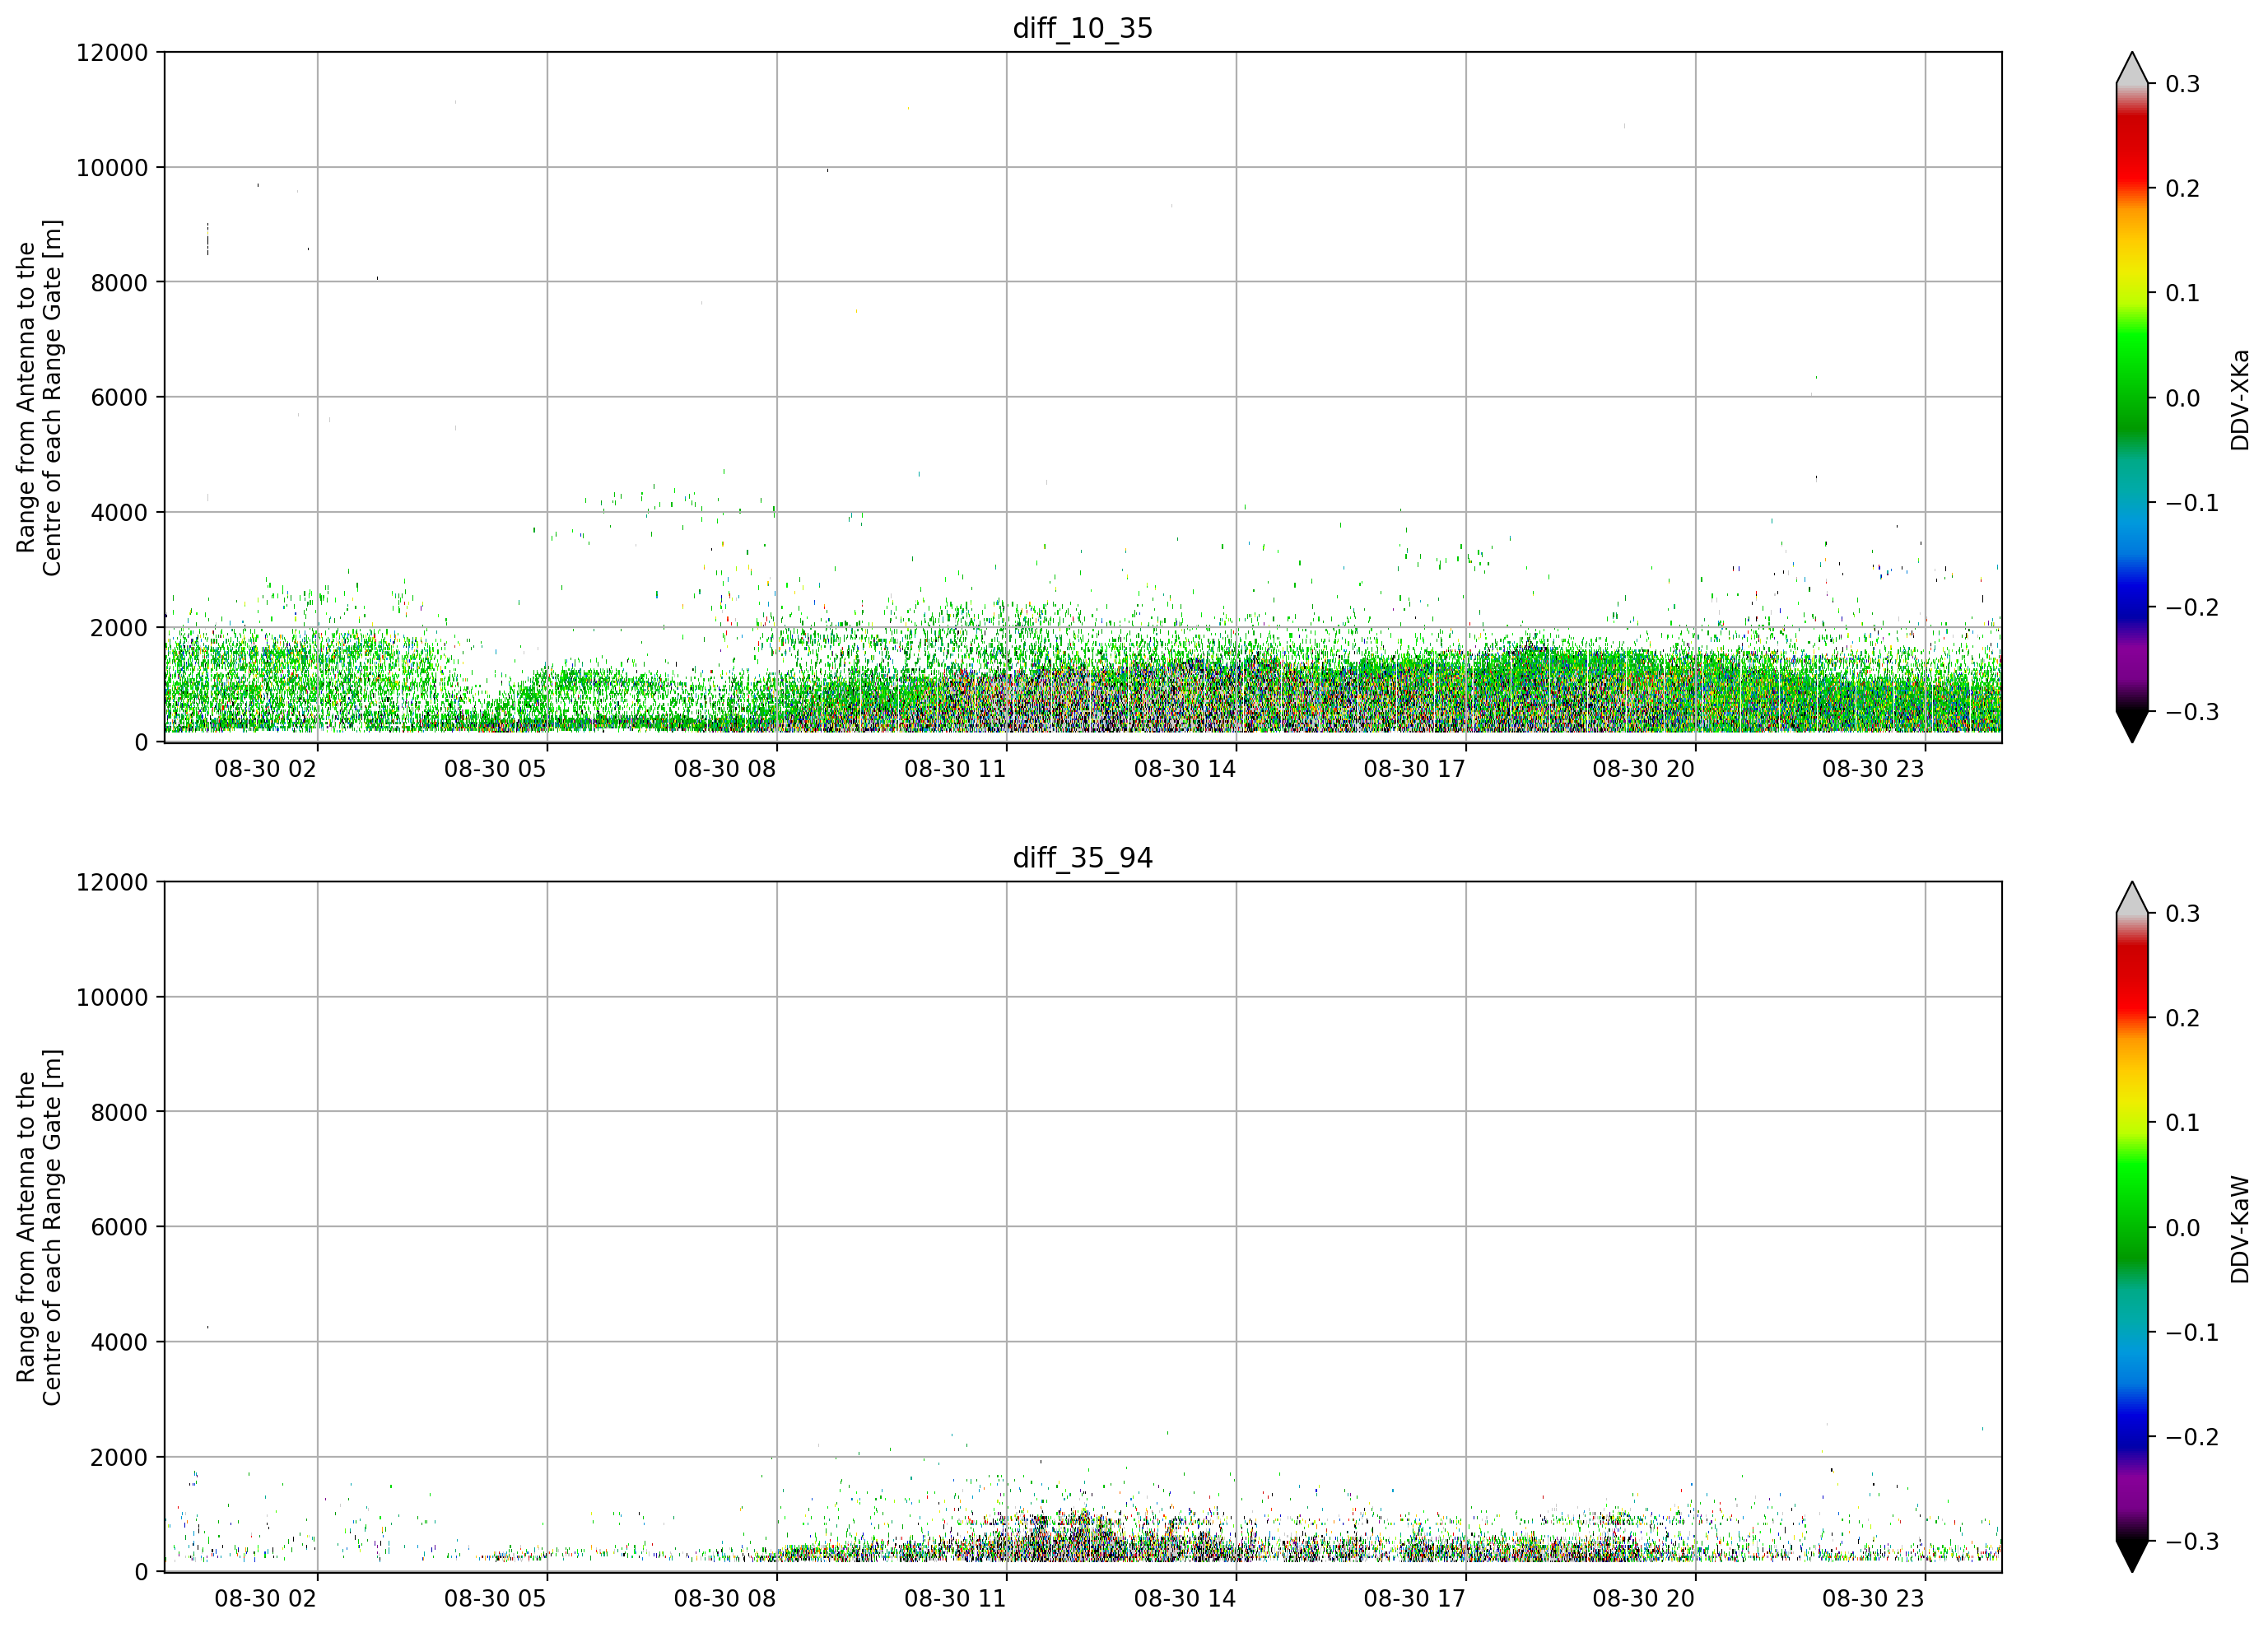The height and width of the screenshot is (1628, 2268).
Task: Click "08-30 08" tick under diff_35_94 plot
Action: [x=725, y=1599]
